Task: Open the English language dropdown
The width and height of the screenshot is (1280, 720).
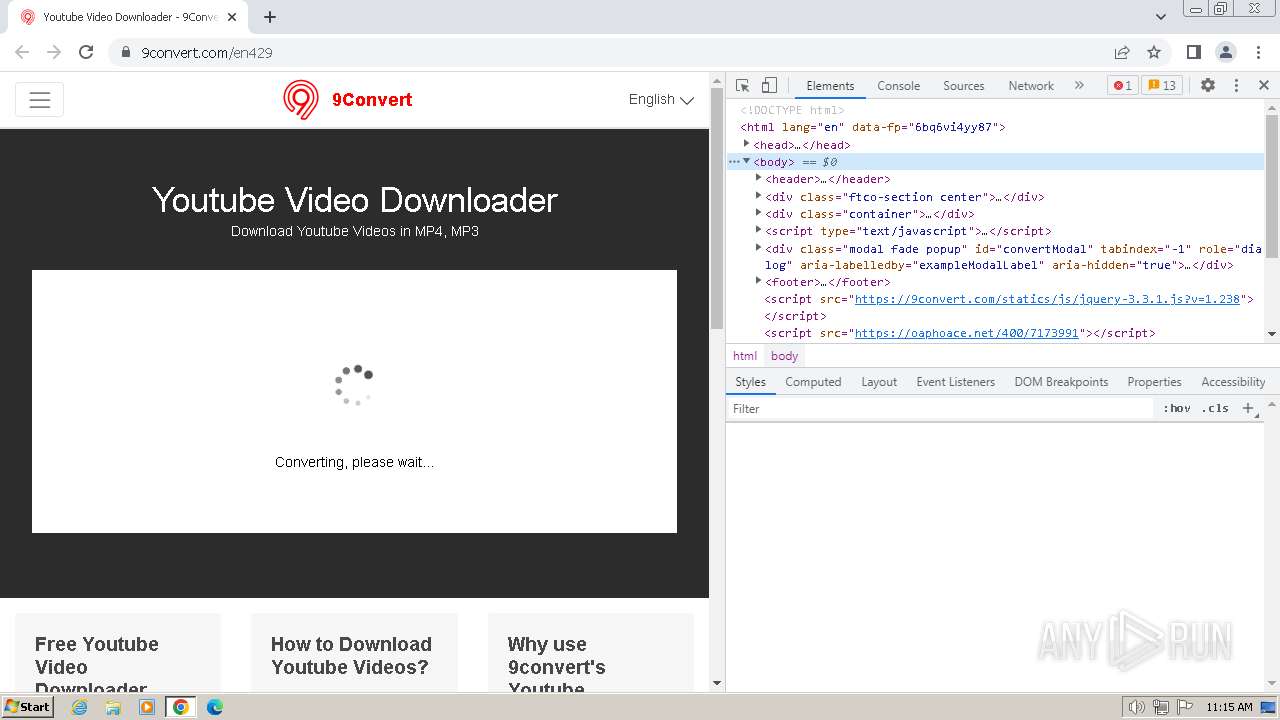Action: tap(661, 99)
